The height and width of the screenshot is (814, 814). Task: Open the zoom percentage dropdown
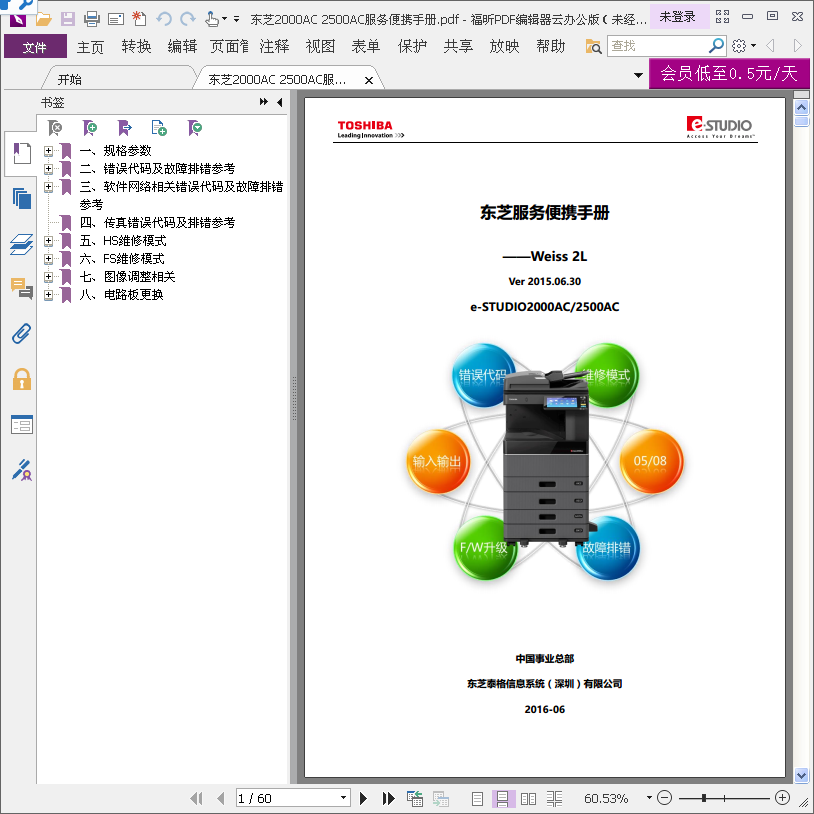click(649, 798)
